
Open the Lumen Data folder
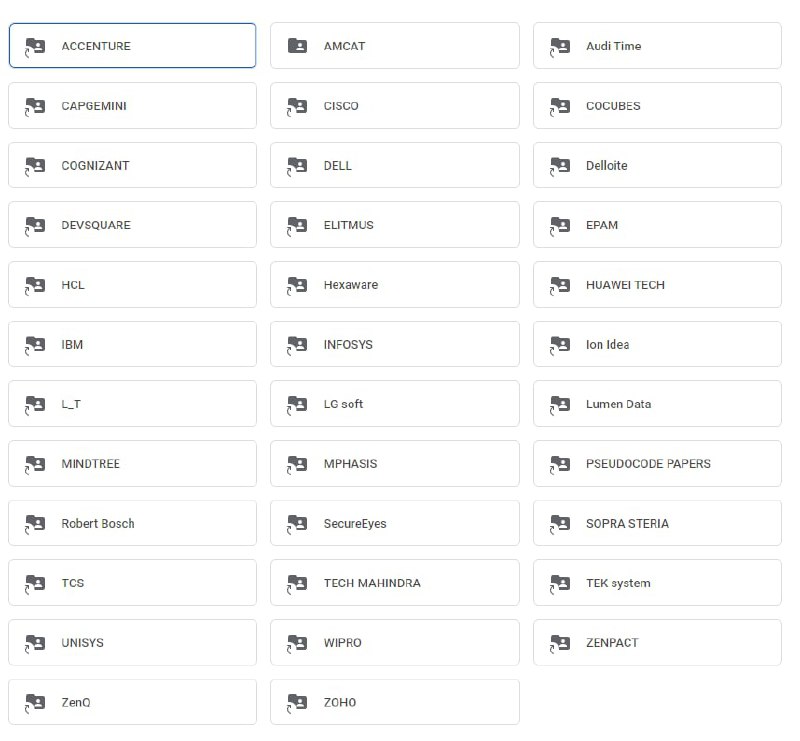coord(657,404)
